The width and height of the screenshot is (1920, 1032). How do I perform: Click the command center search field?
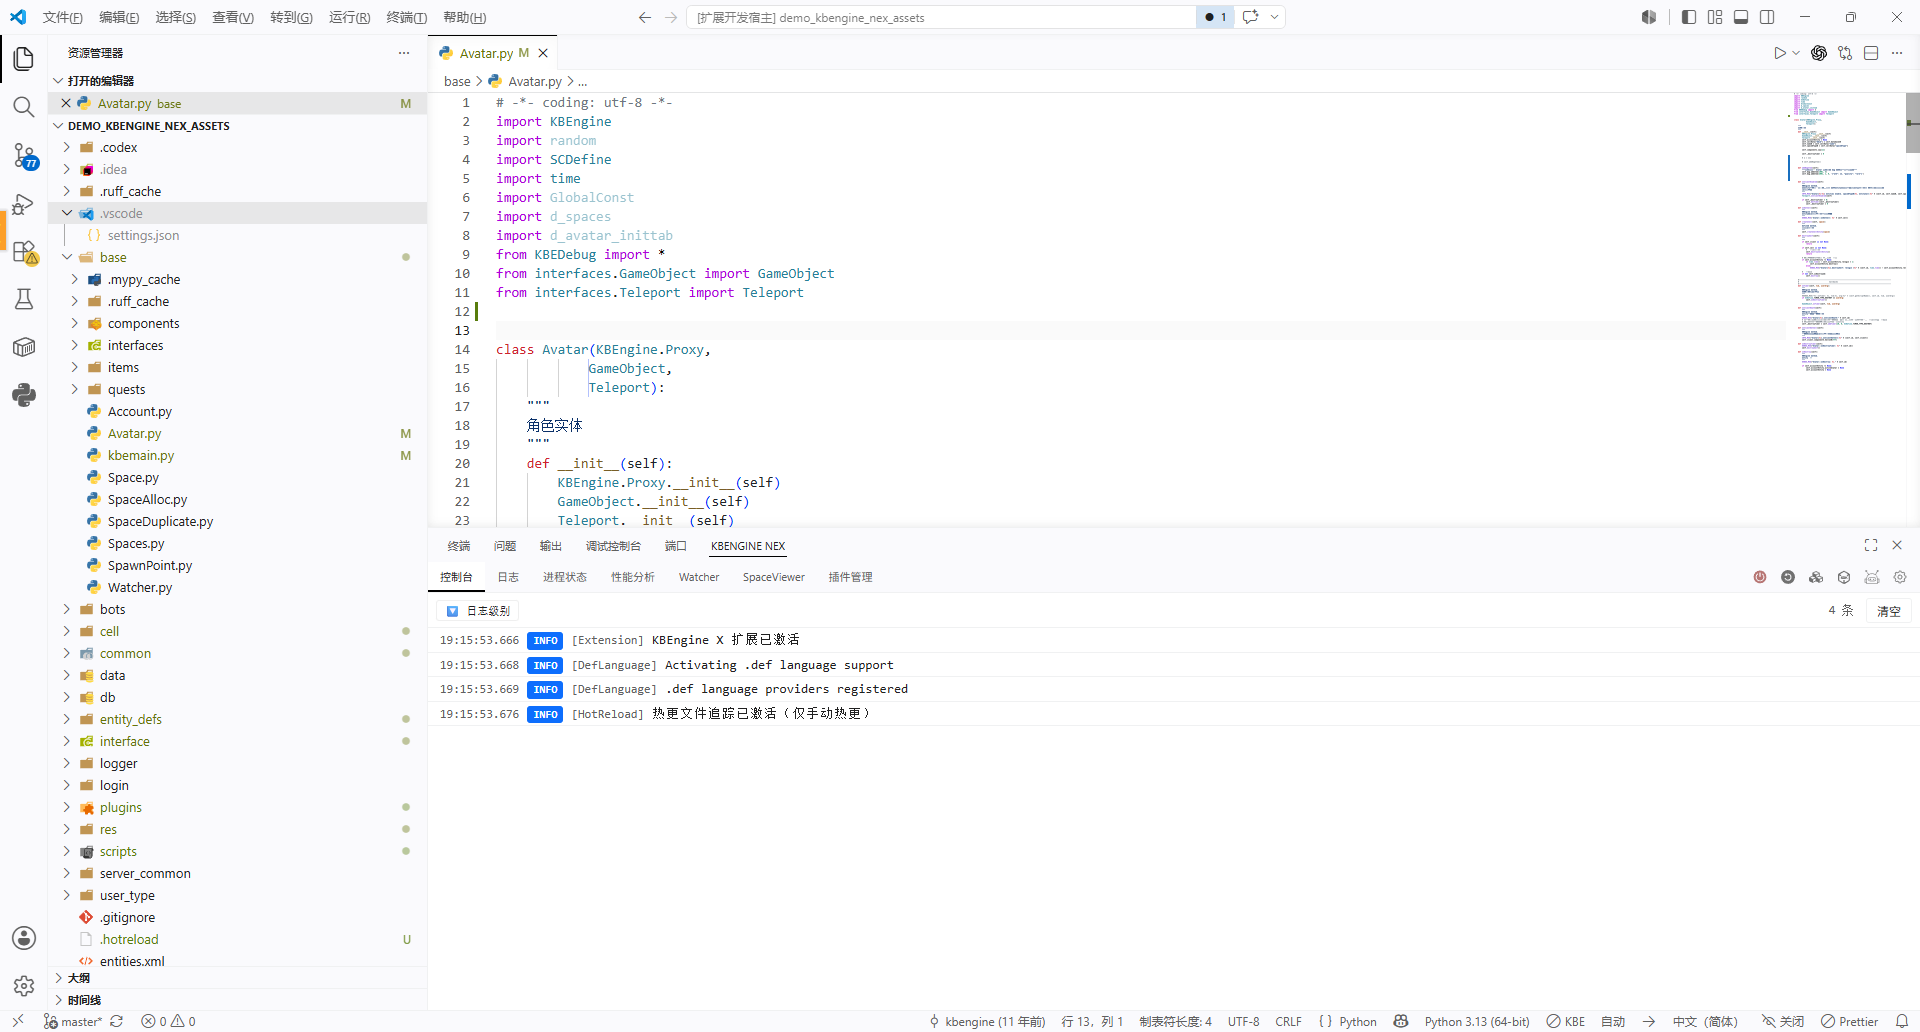(940, 17)
